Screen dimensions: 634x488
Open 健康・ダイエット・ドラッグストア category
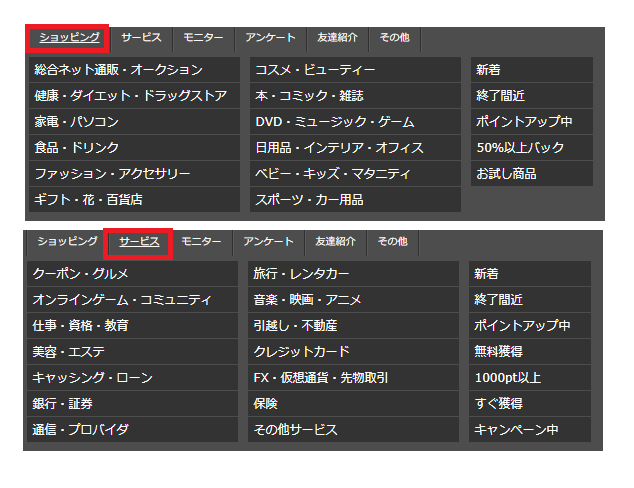pyautogui.click(x=134, y=96)
